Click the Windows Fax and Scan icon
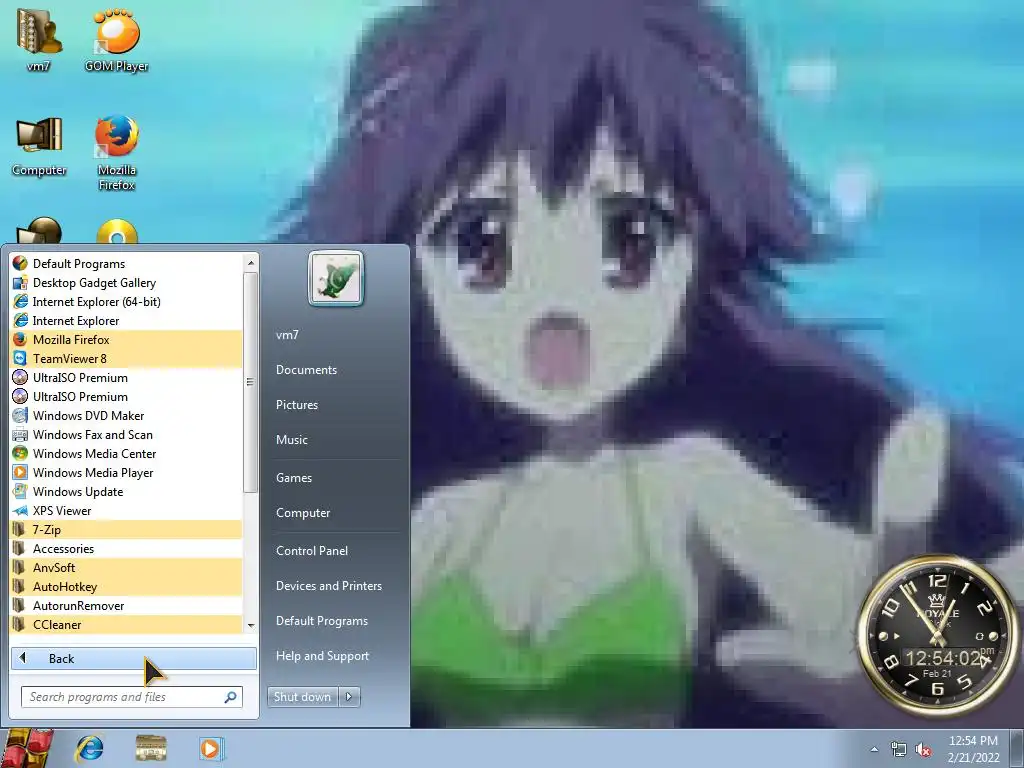1024x768 pixels. coord(20,434)
